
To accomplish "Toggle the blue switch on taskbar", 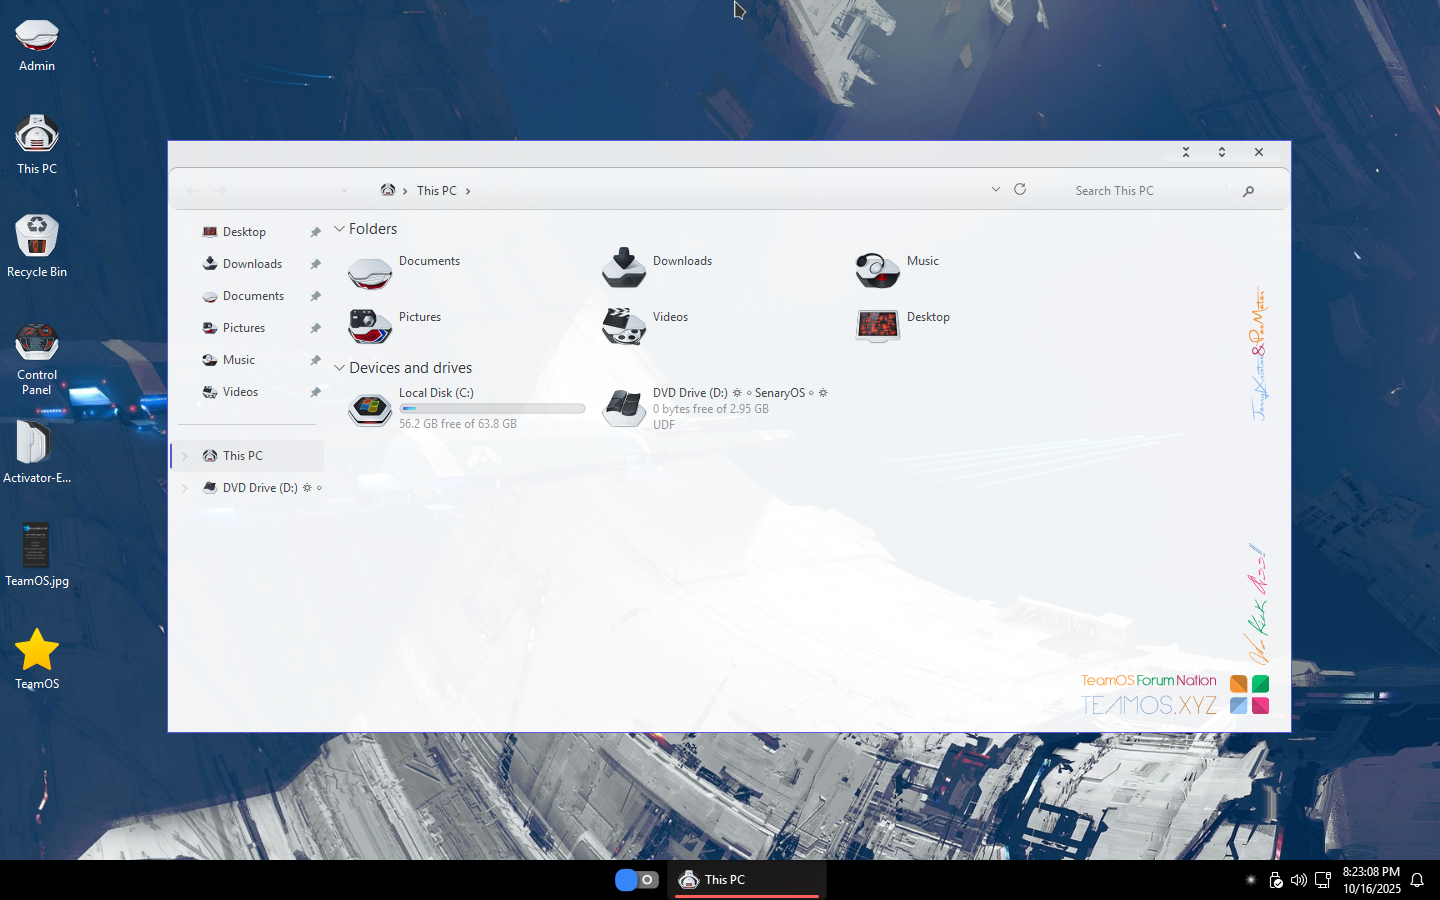I will point(636,880).
